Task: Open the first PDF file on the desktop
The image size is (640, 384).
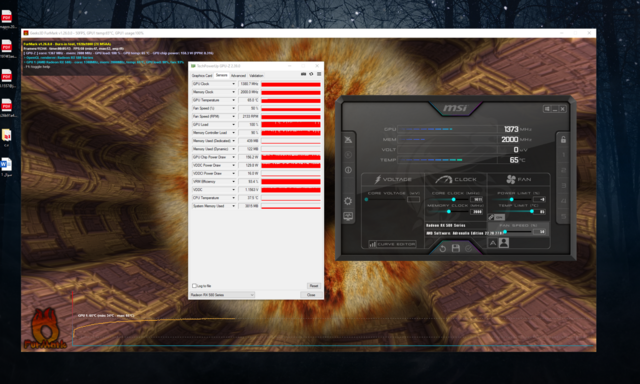Action: (7, 17)
